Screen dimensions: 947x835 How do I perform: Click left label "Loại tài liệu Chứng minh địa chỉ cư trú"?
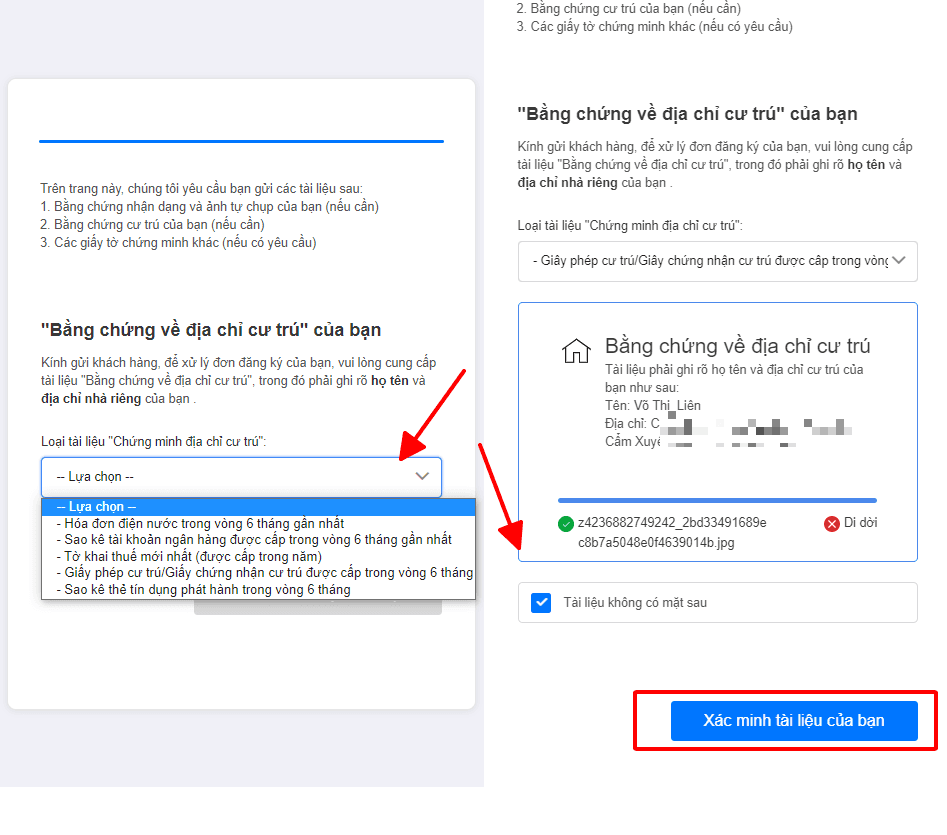[x=153, y=441]
